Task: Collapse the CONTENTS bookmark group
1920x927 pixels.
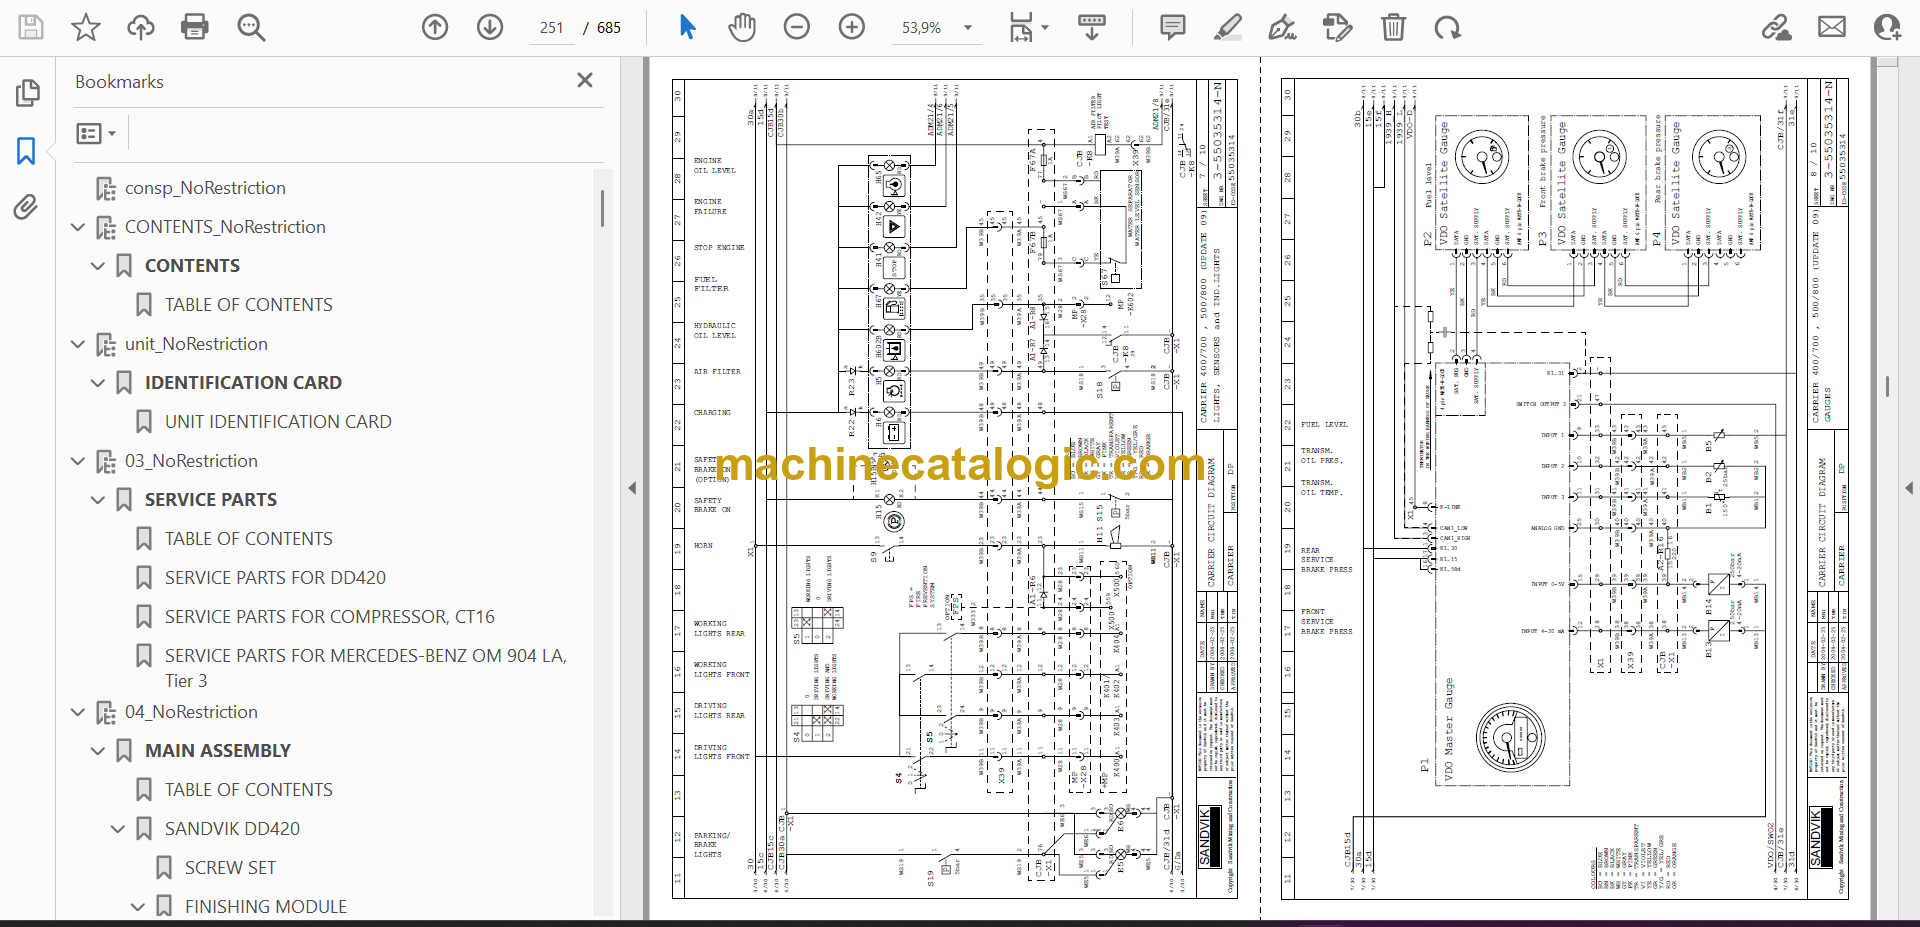Action: [98, 266]
